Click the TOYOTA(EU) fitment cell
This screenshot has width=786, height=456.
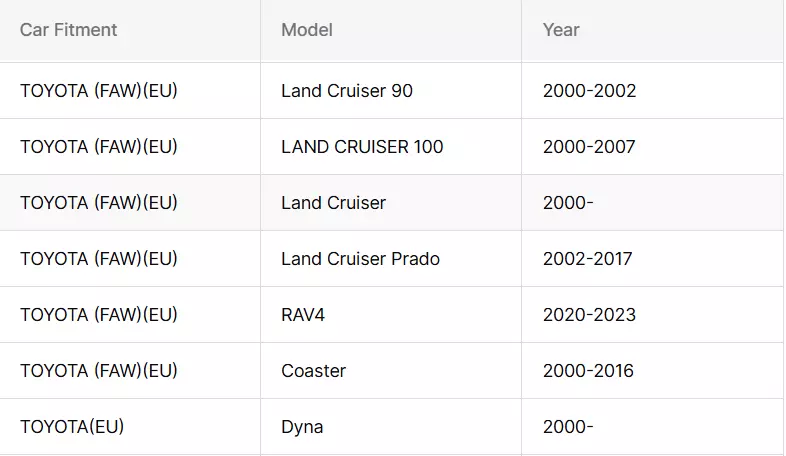click(x=130, y=427)
